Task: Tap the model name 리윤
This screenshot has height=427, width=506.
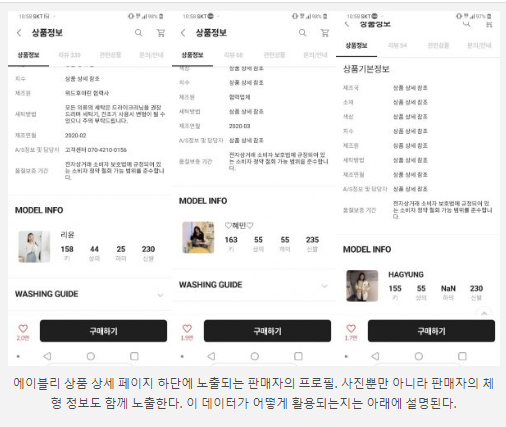Action: 67,235
